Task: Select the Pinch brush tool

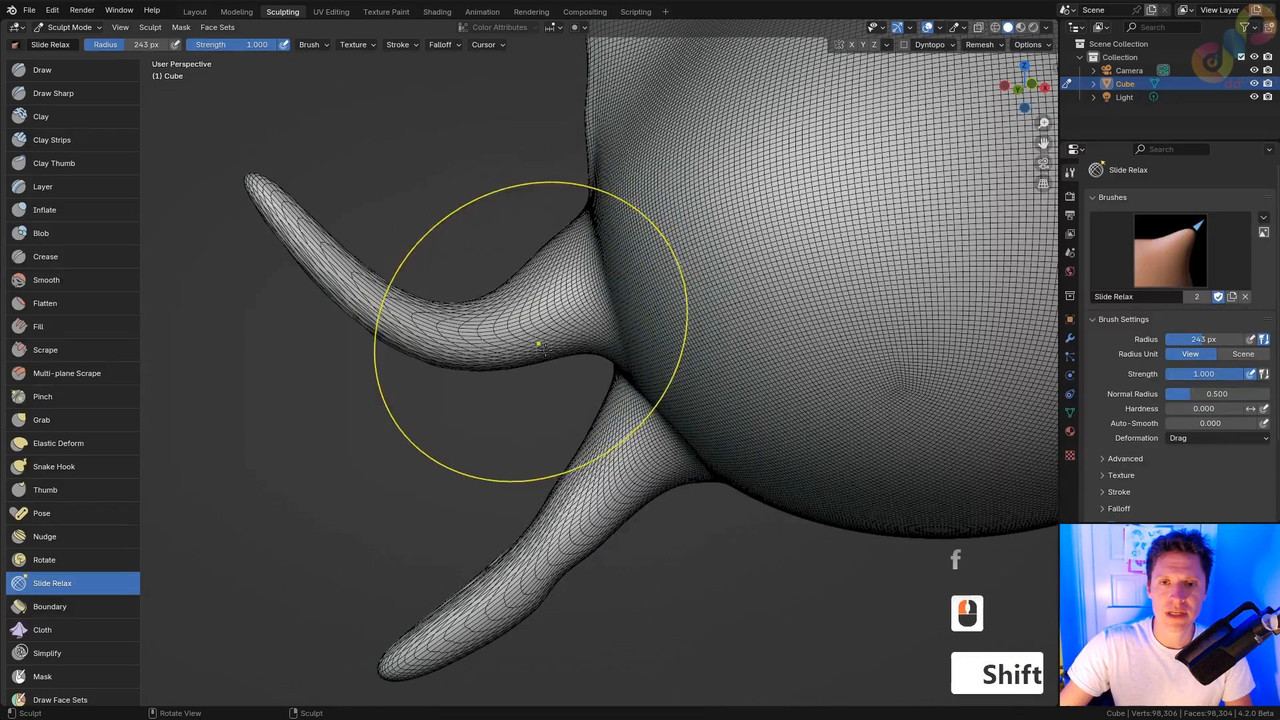Action: [x=72, y=396]
